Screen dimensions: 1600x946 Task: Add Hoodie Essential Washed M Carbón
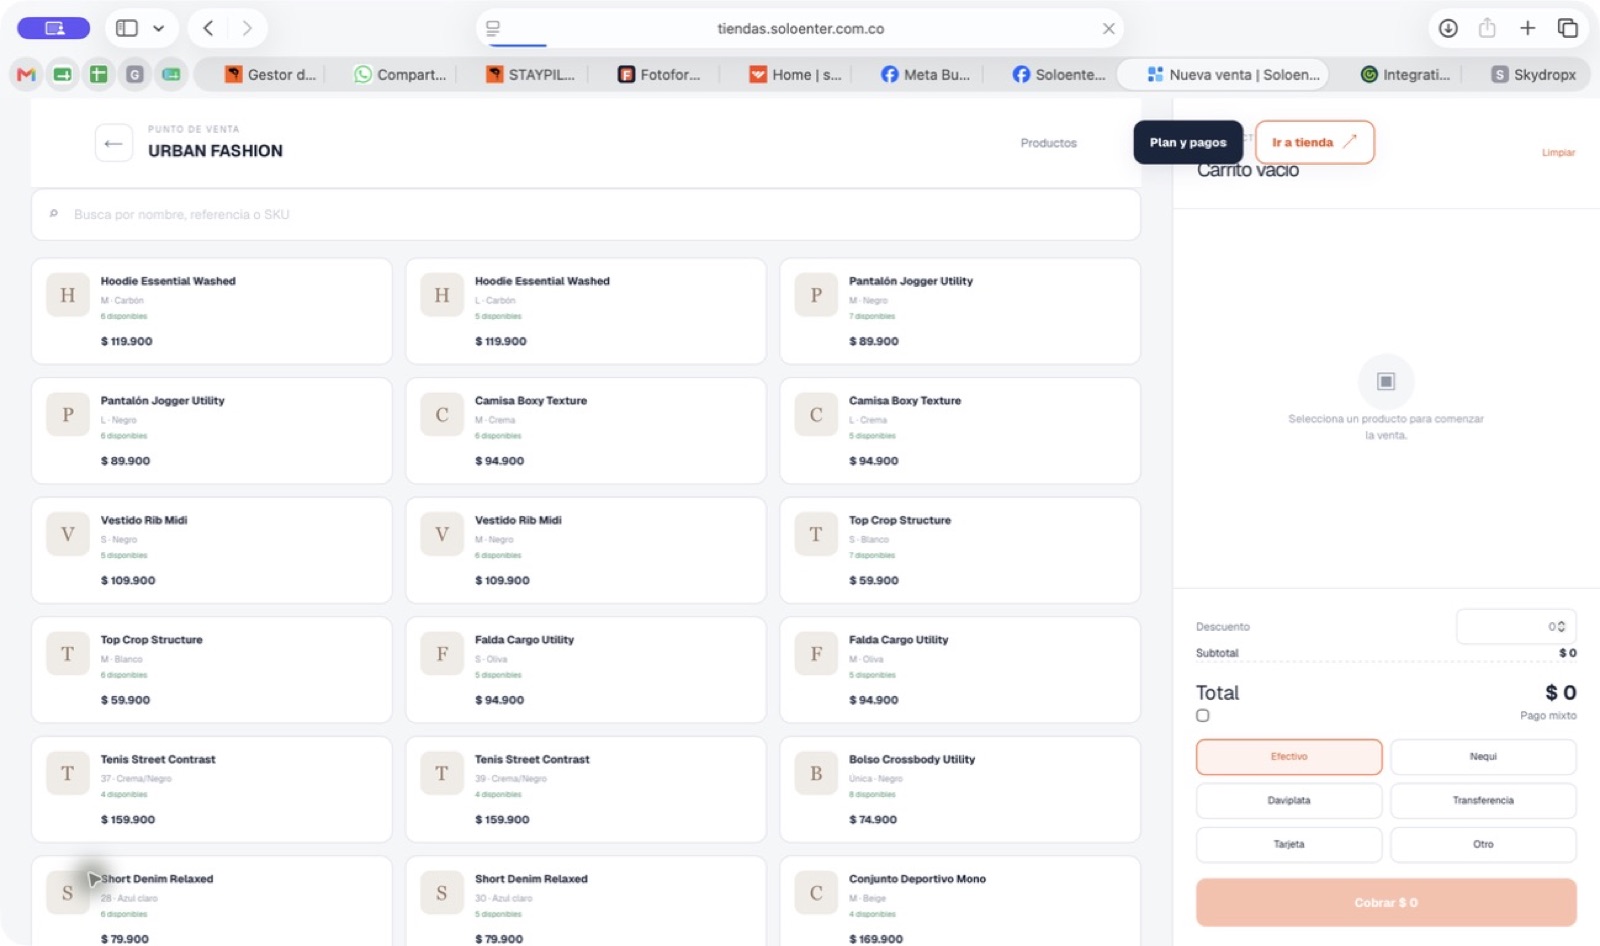click(x=212, y=311)
